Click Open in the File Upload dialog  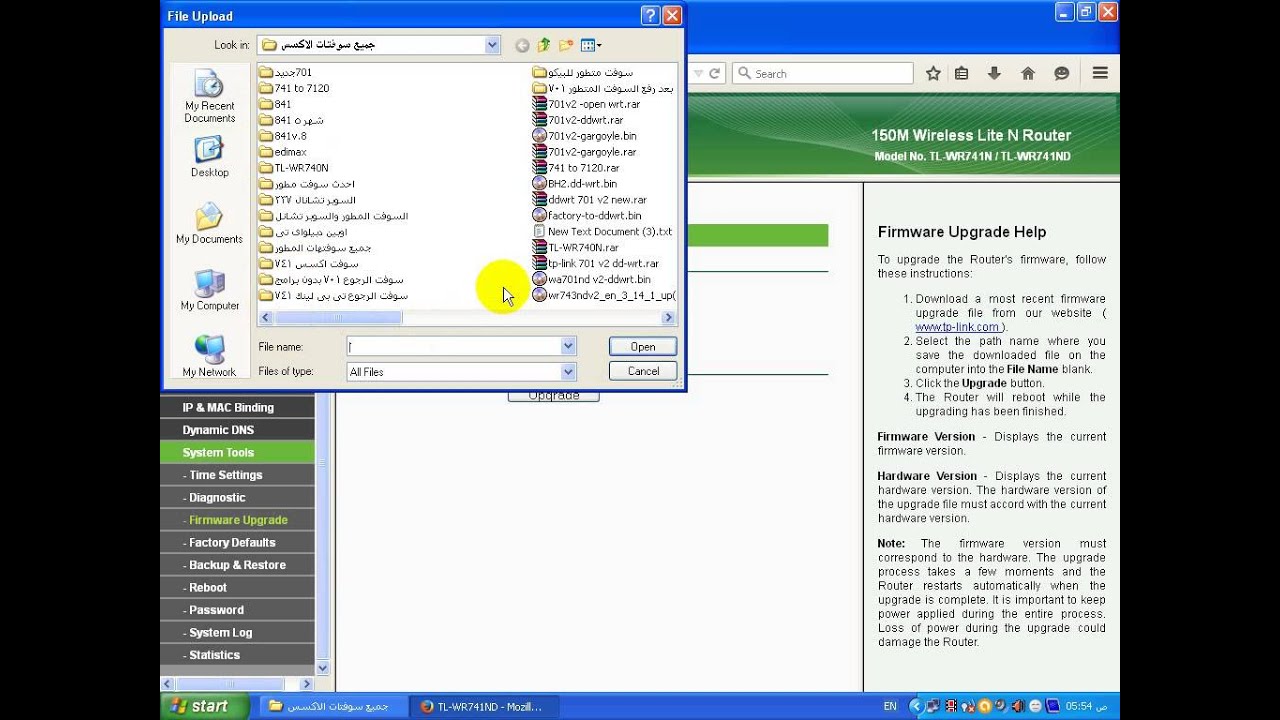[643, 347]
